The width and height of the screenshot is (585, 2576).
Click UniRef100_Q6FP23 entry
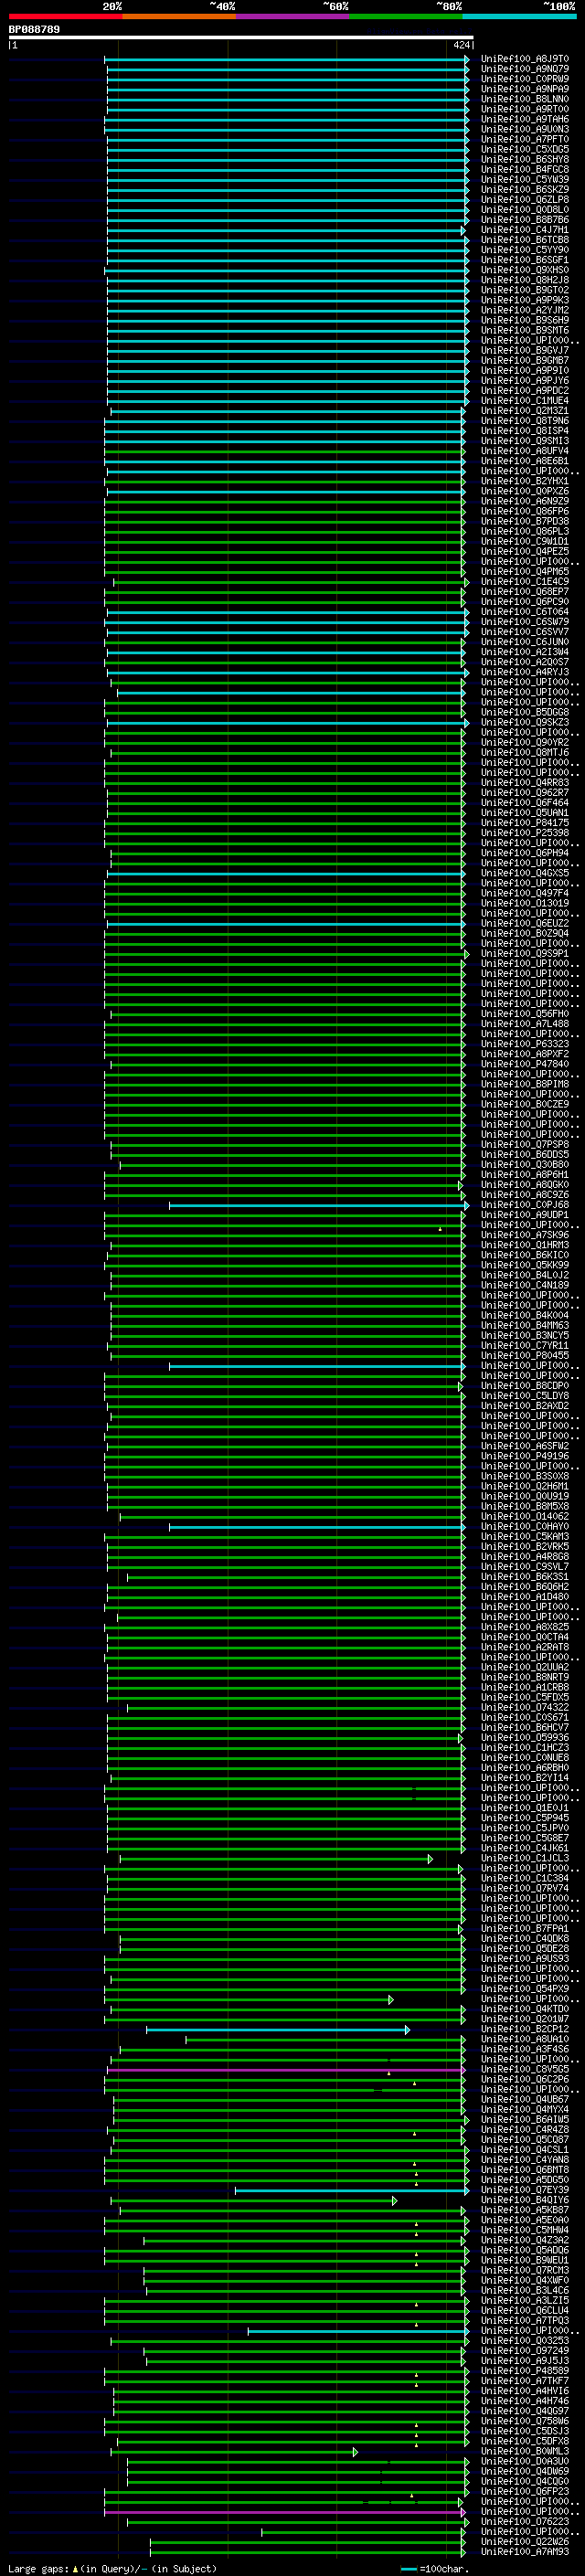525,2491
